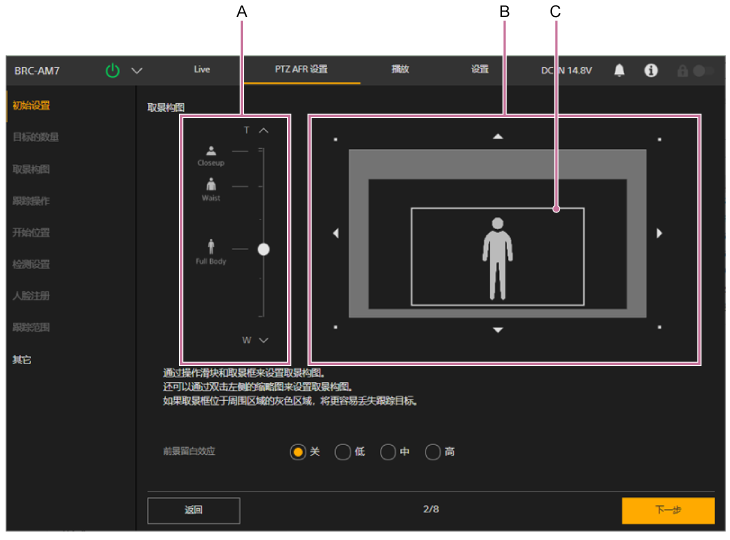This screenshot has width=730, height=540.
Task: Move framing down with bottom arrow
Action: click(498, 330)
